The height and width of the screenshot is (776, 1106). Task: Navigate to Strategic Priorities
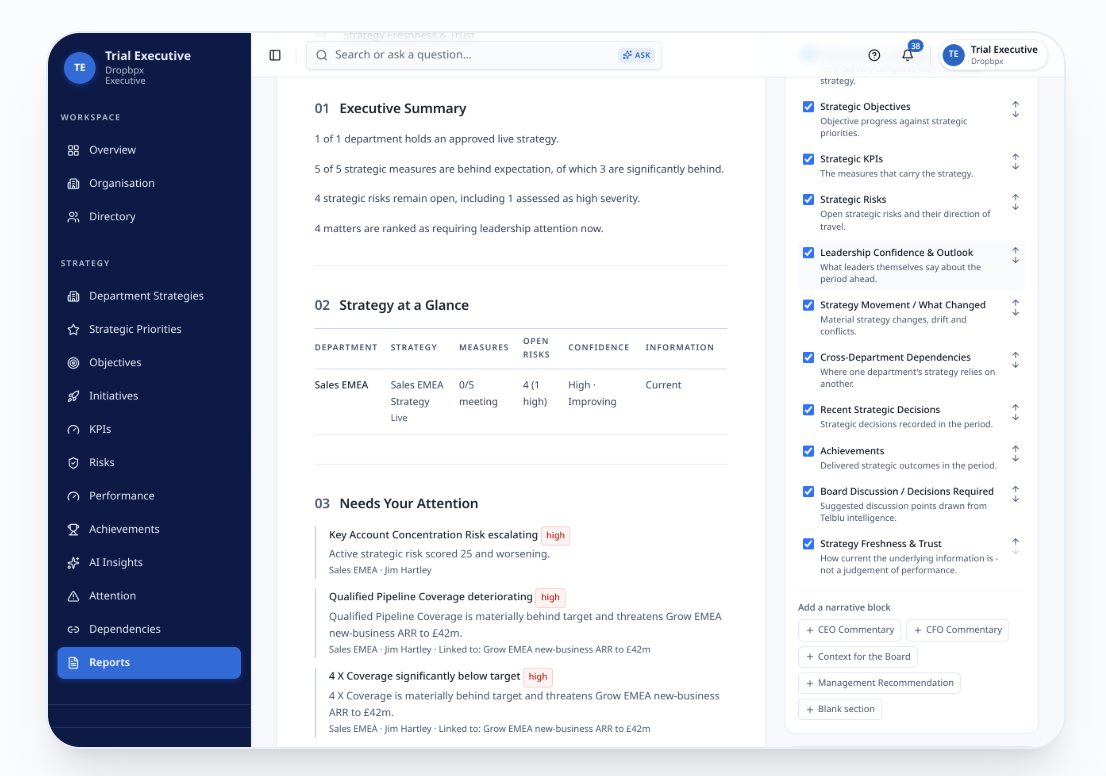[x=149, y=329]
